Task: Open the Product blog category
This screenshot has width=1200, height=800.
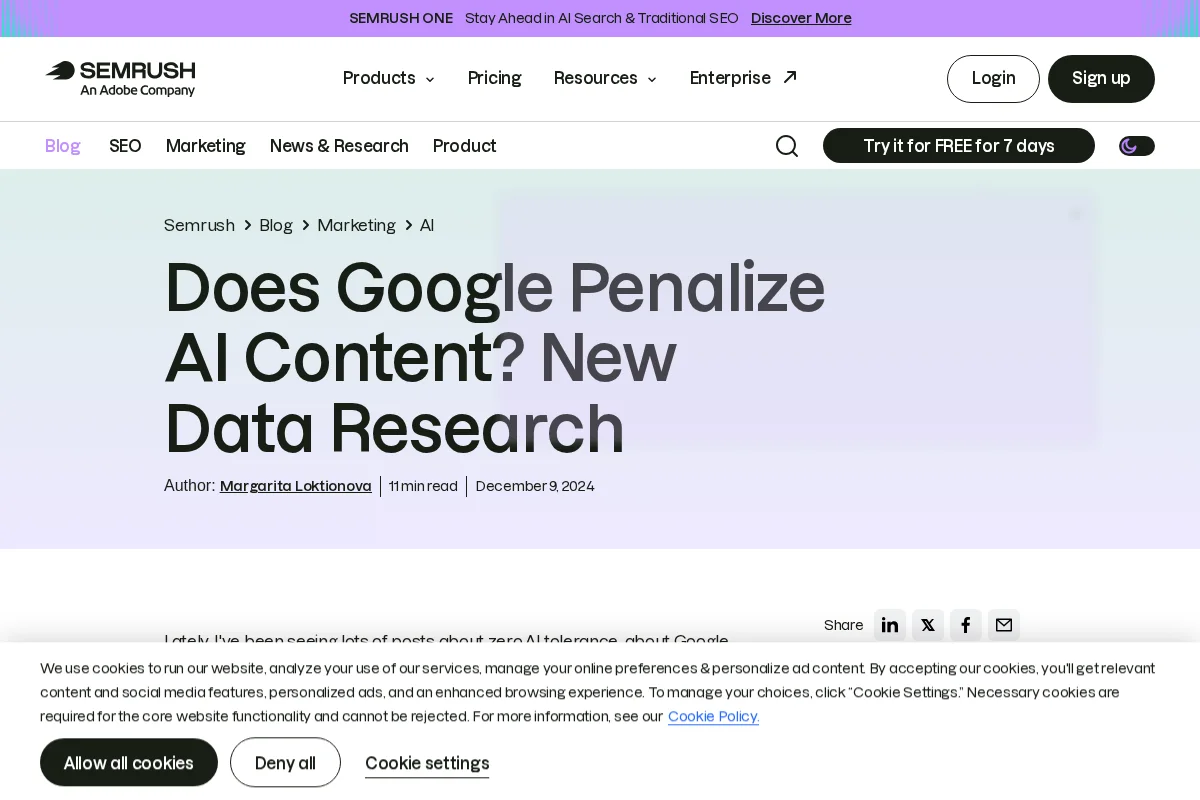Action: (465, 146)
